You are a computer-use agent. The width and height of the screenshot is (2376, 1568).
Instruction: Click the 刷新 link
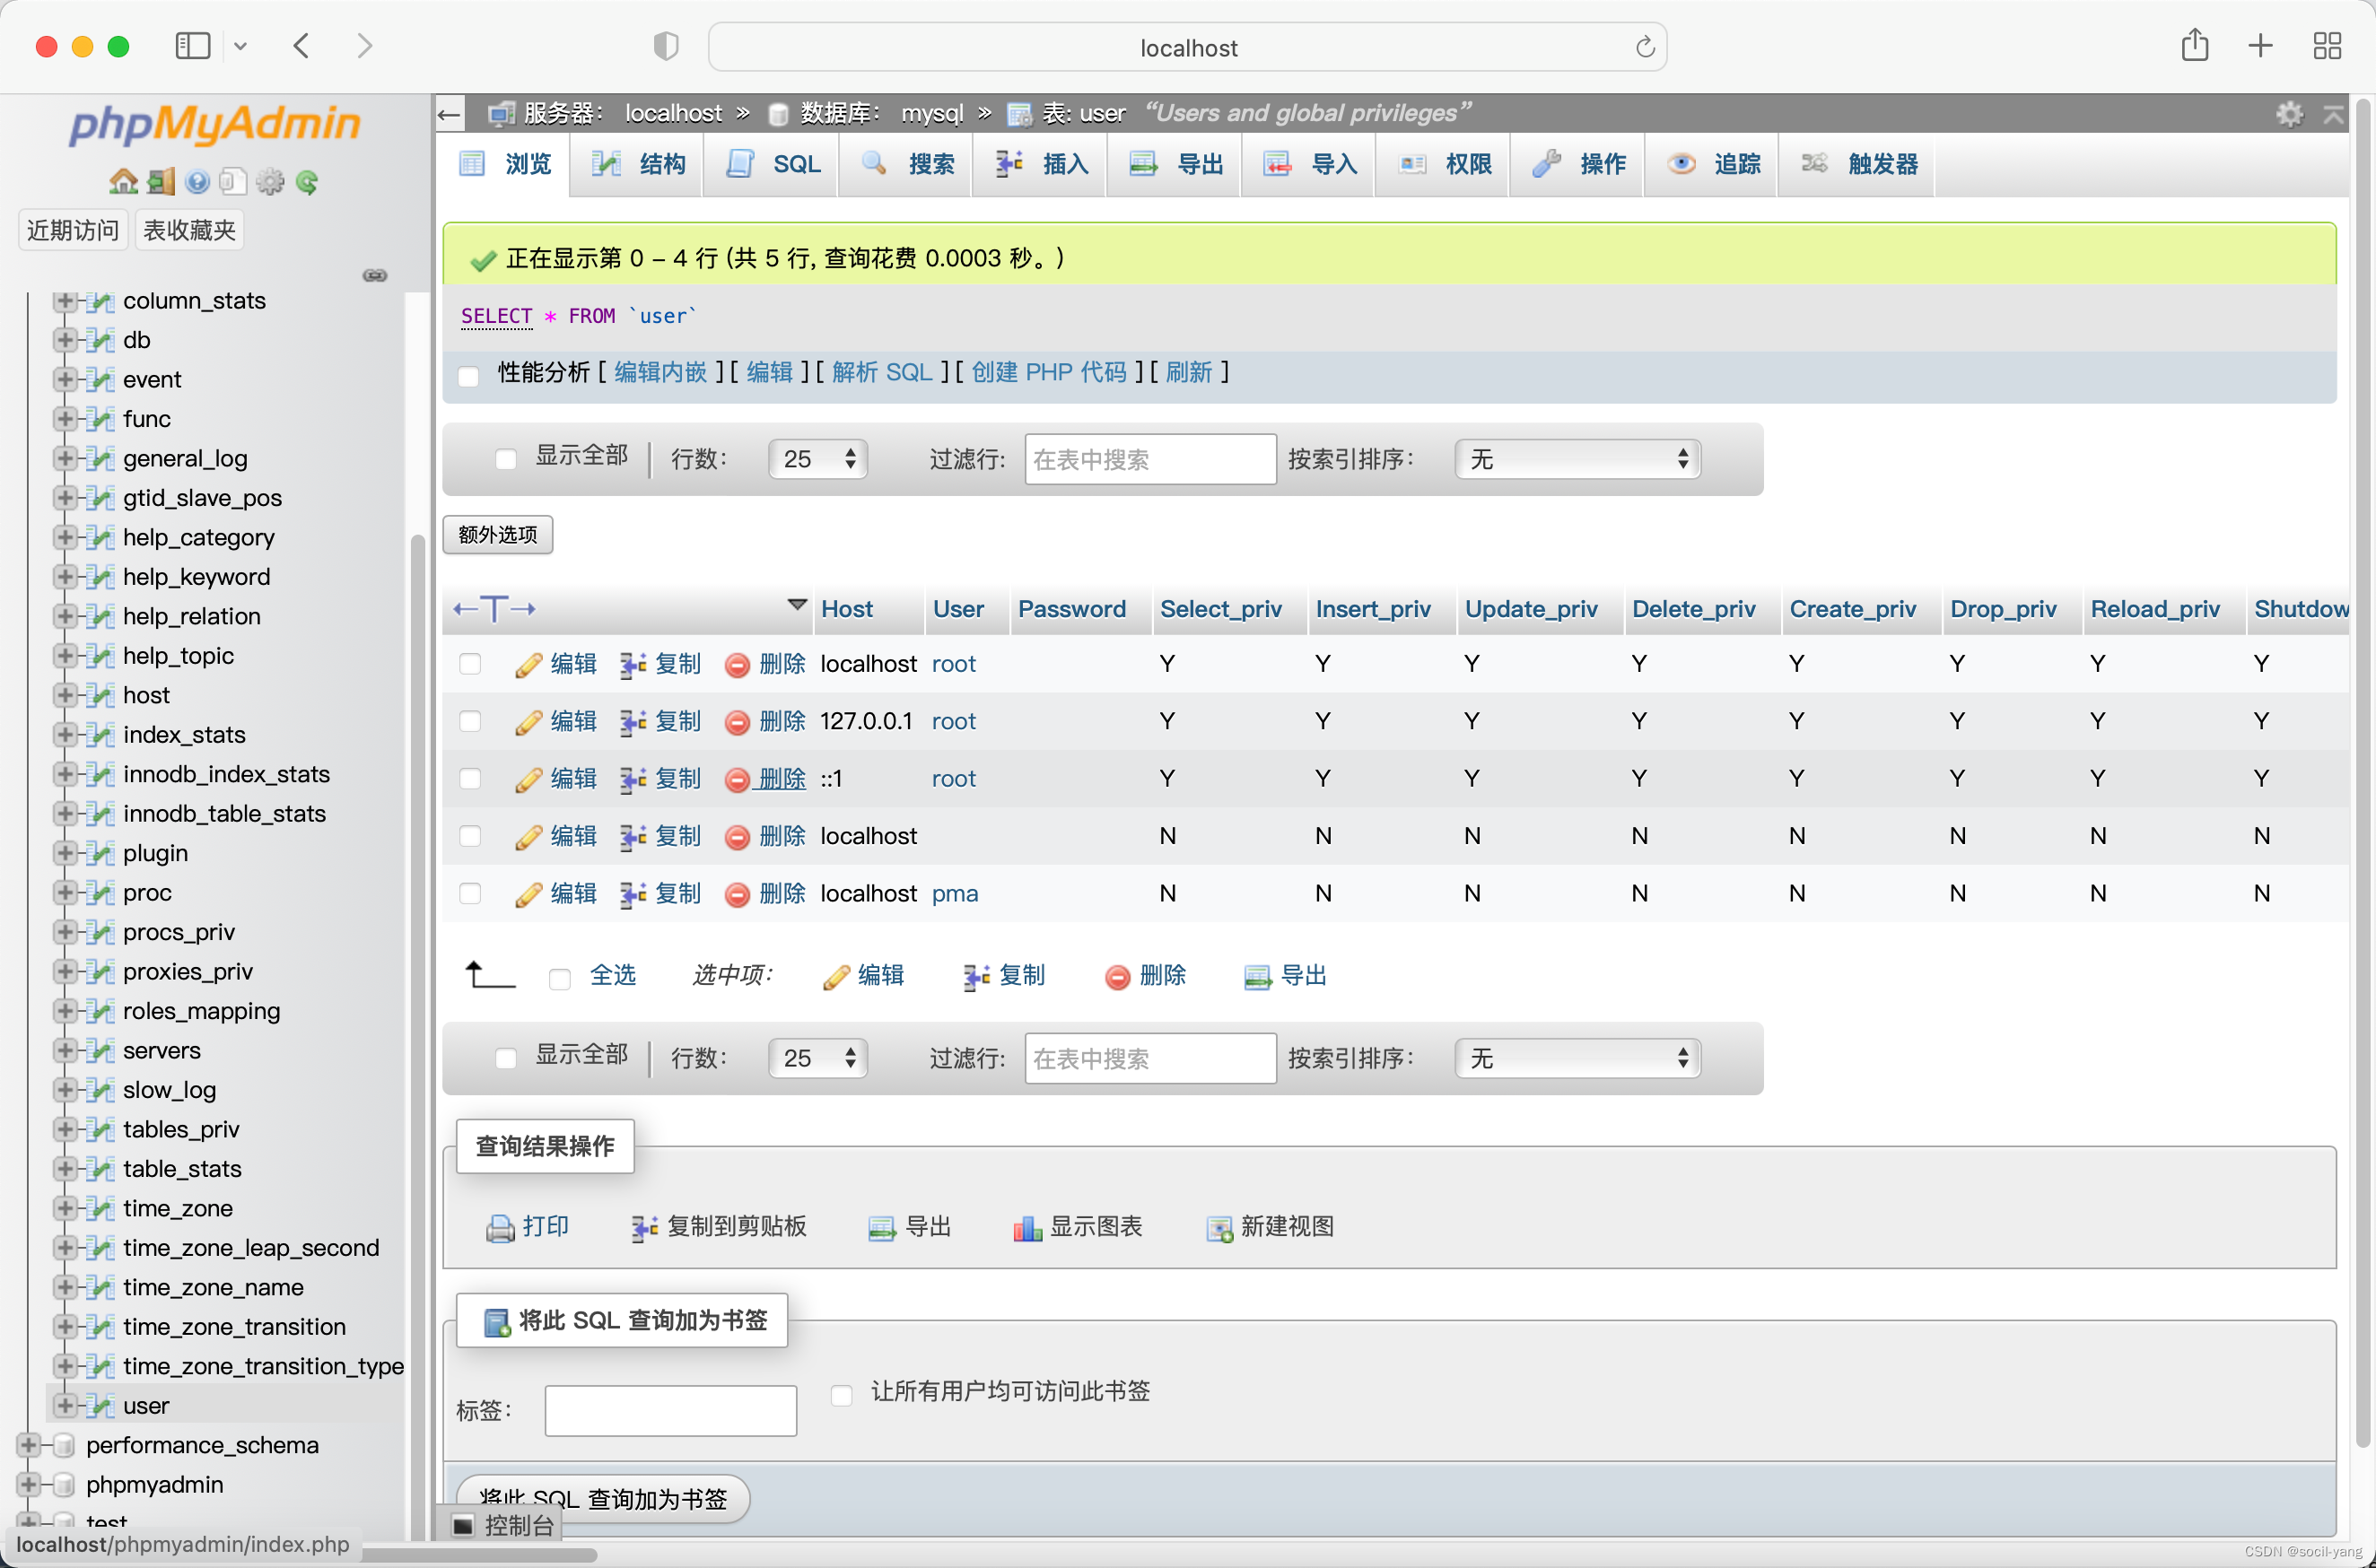coord(1188,373)
